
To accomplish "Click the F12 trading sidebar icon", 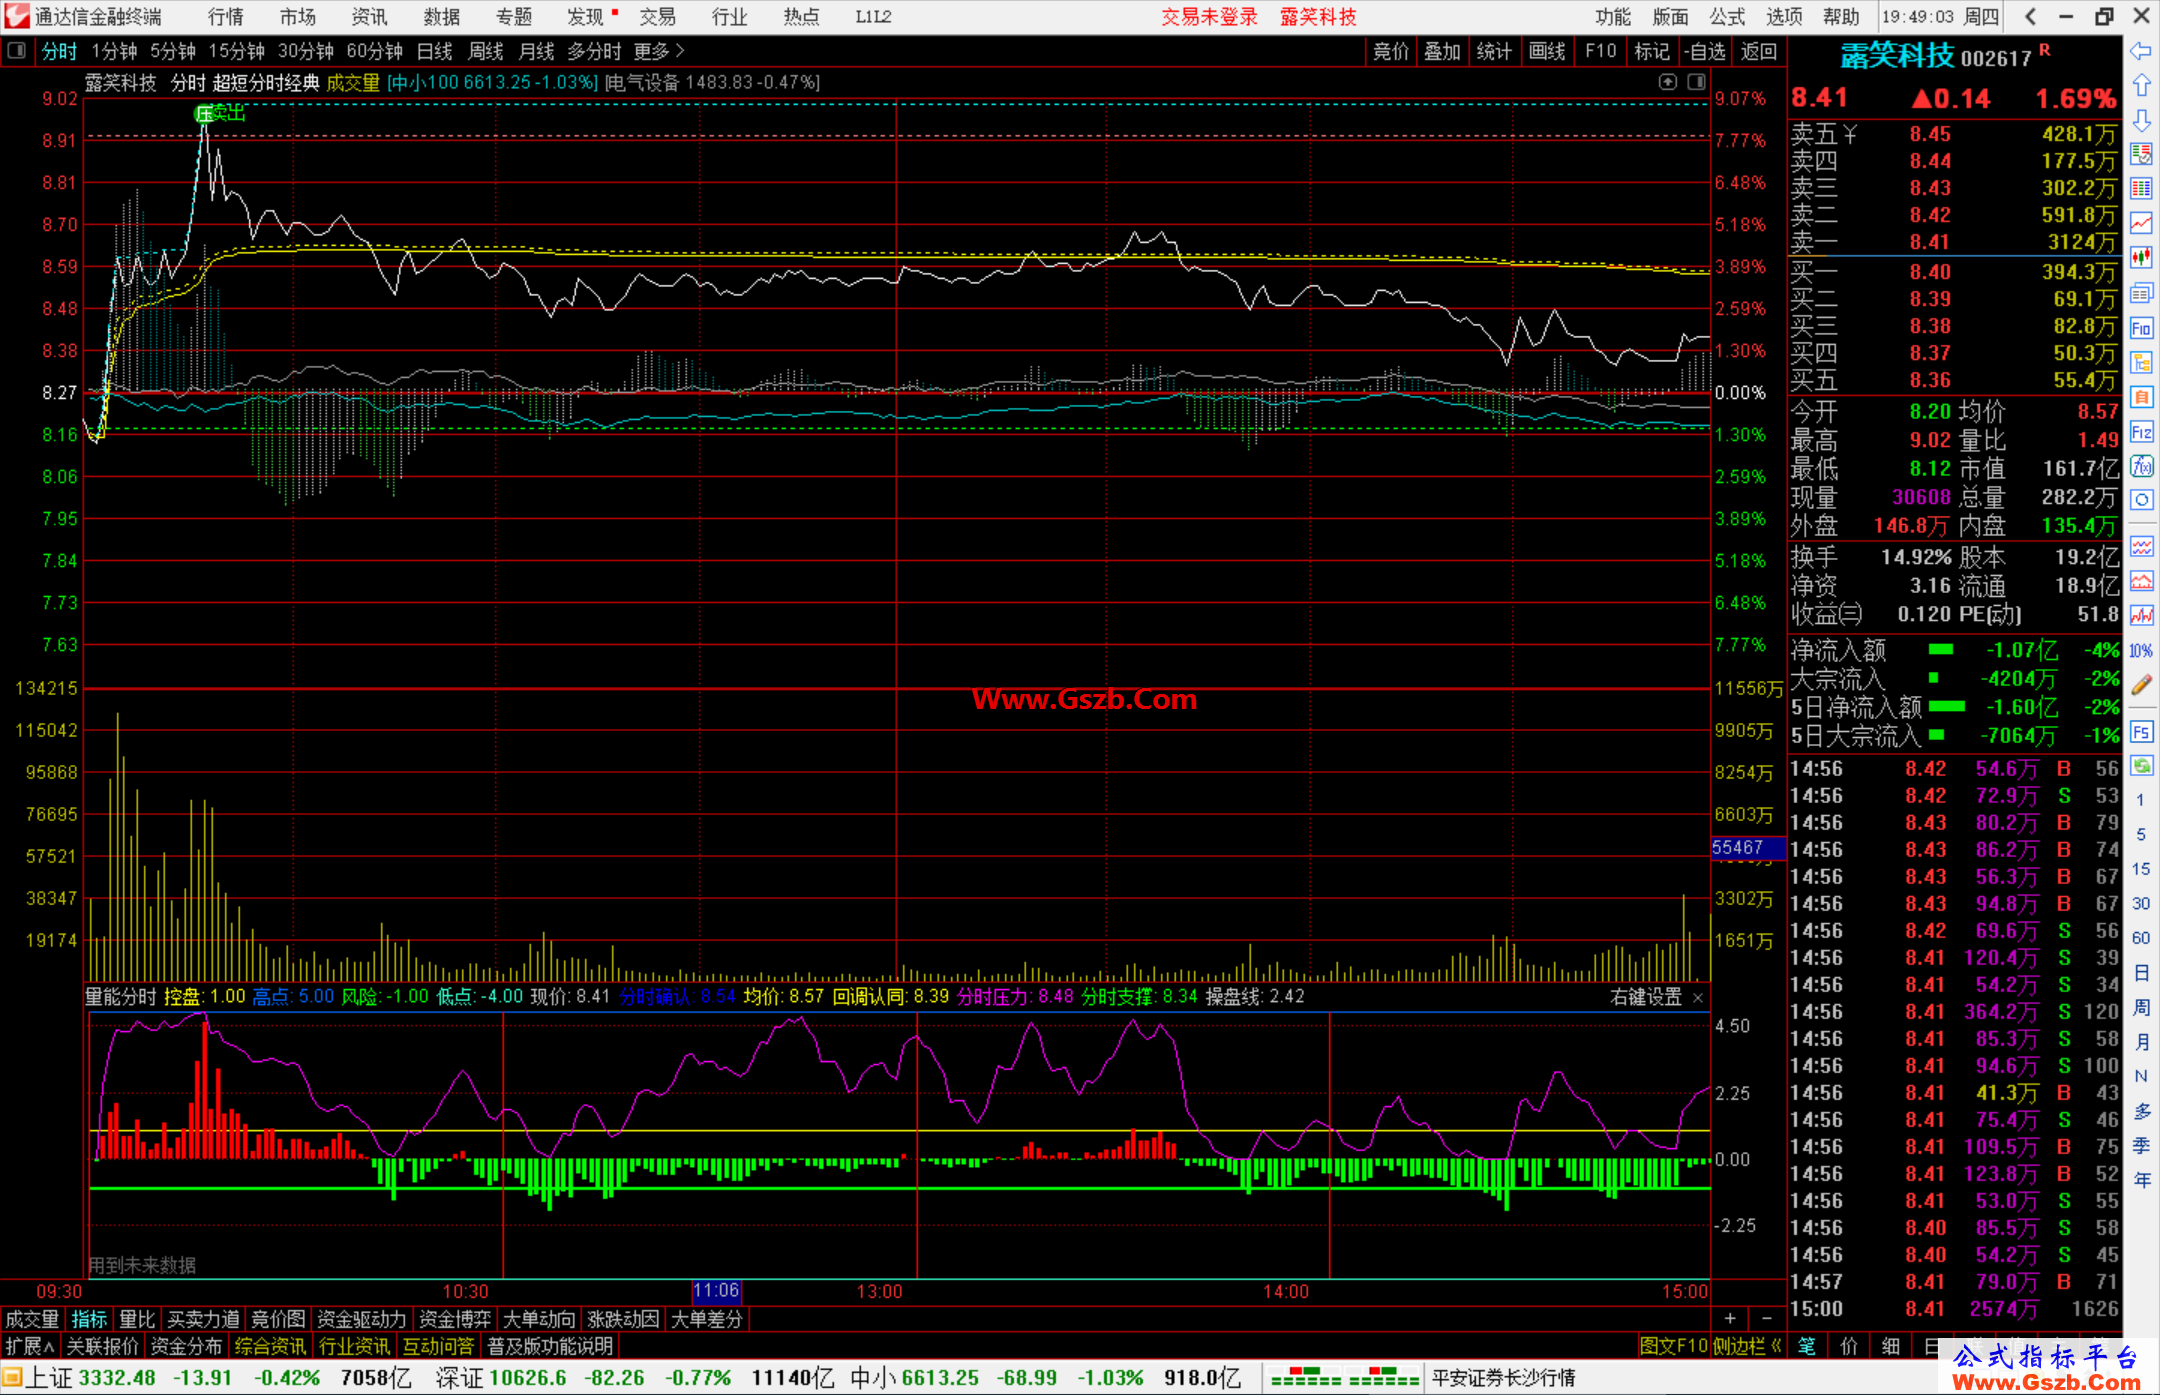I will [x=2141, y=432].
